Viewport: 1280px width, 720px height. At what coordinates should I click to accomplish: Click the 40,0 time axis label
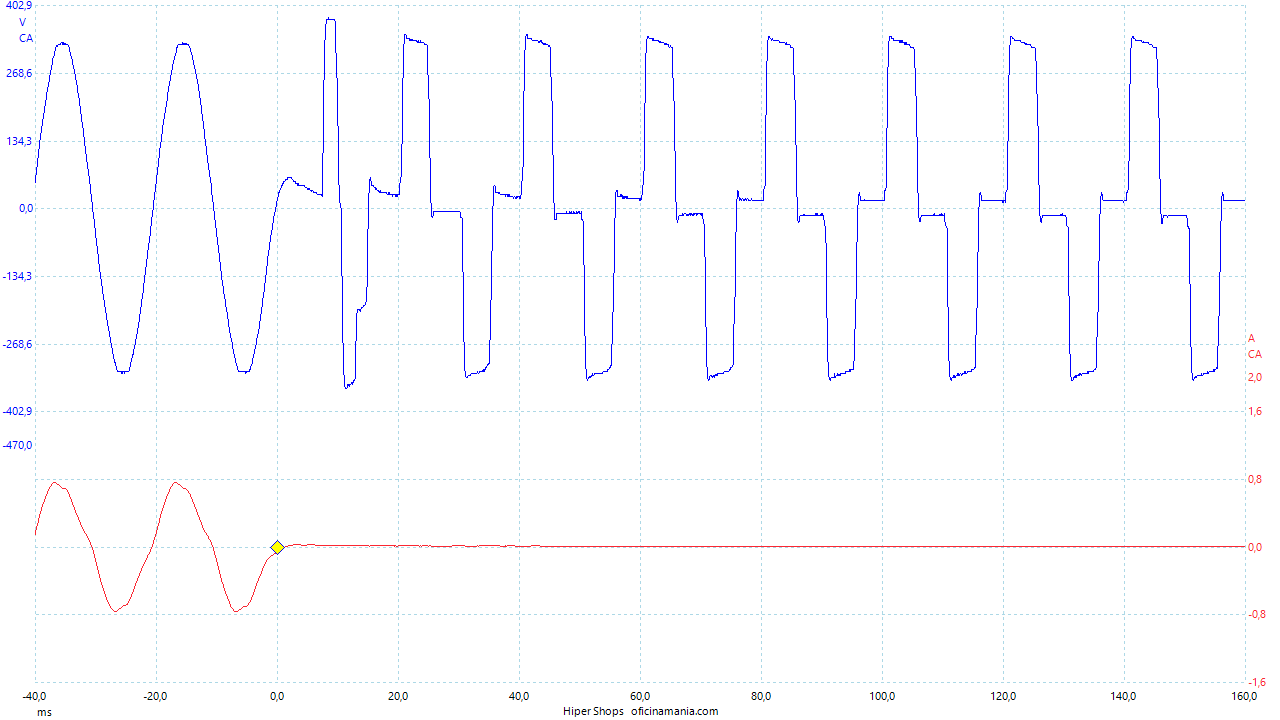(x=519, y=697)
